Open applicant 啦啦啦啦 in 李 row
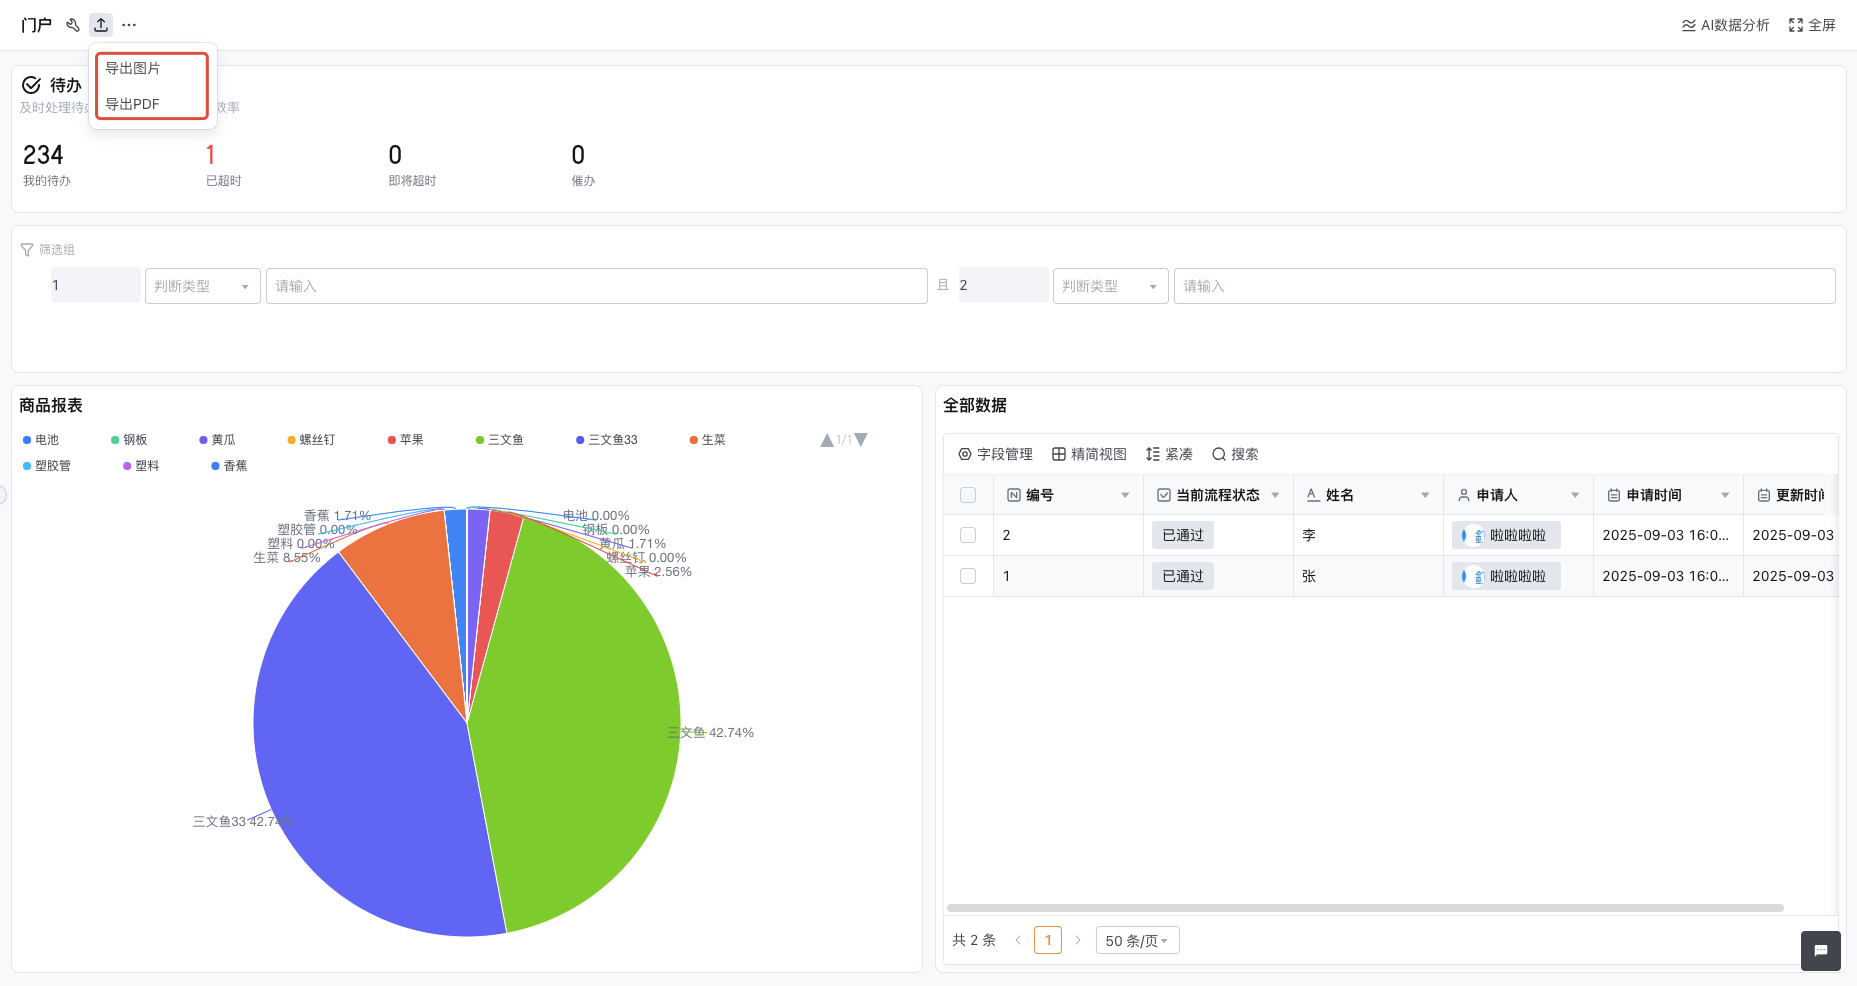Screen dimensions: 1857x986 pos(1506,535)
